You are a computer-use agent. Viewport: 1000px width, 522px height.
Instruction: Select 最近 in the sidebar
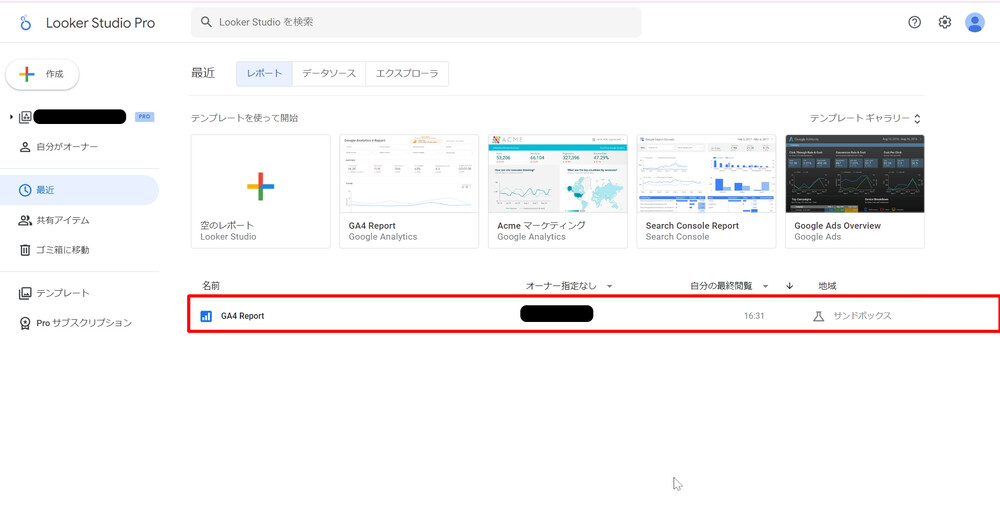coord(79,190)
